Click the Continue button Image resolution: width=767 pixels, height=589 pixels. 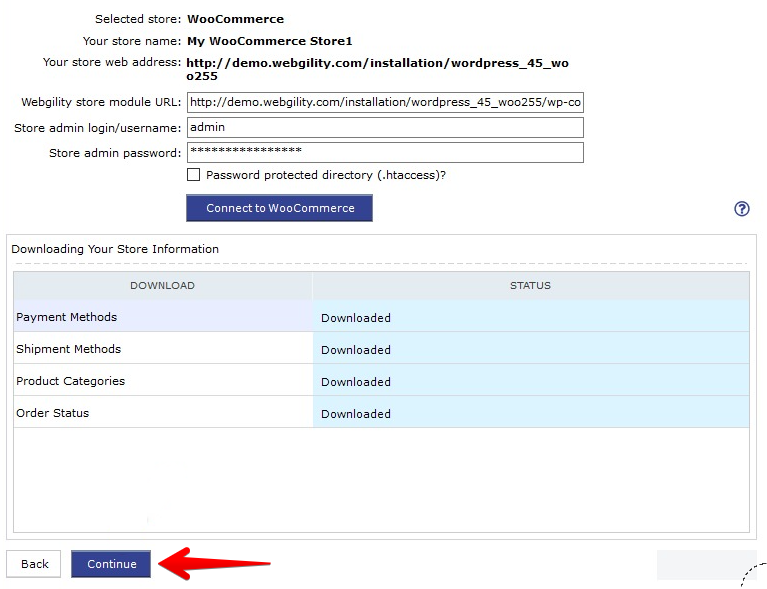point(111,564)
